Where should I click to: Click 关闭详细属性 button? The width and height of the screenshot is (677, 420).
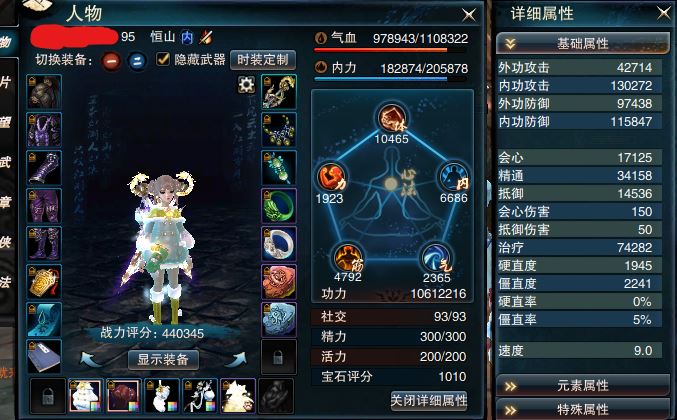coord(429,401)
